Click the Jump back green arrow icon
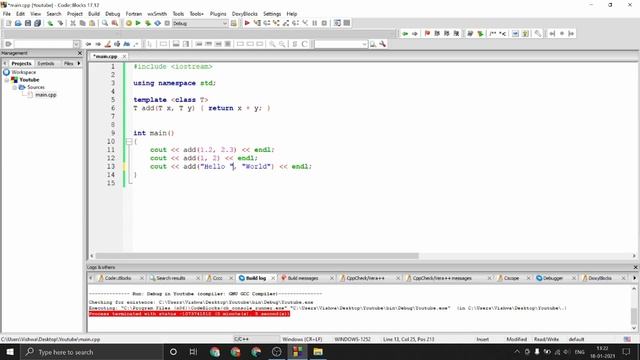Screen dimensions: 640x360 pos(405,33)
